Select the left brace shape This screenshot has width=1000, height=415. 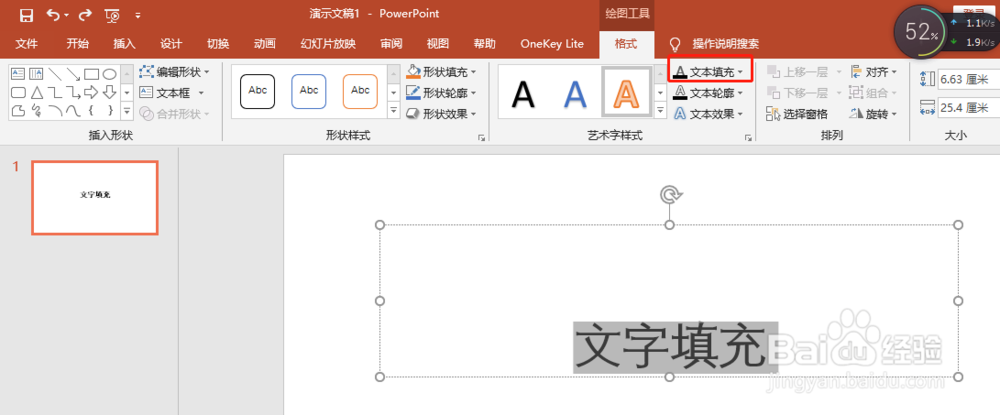pyautogui.click(x=91, y=111)
